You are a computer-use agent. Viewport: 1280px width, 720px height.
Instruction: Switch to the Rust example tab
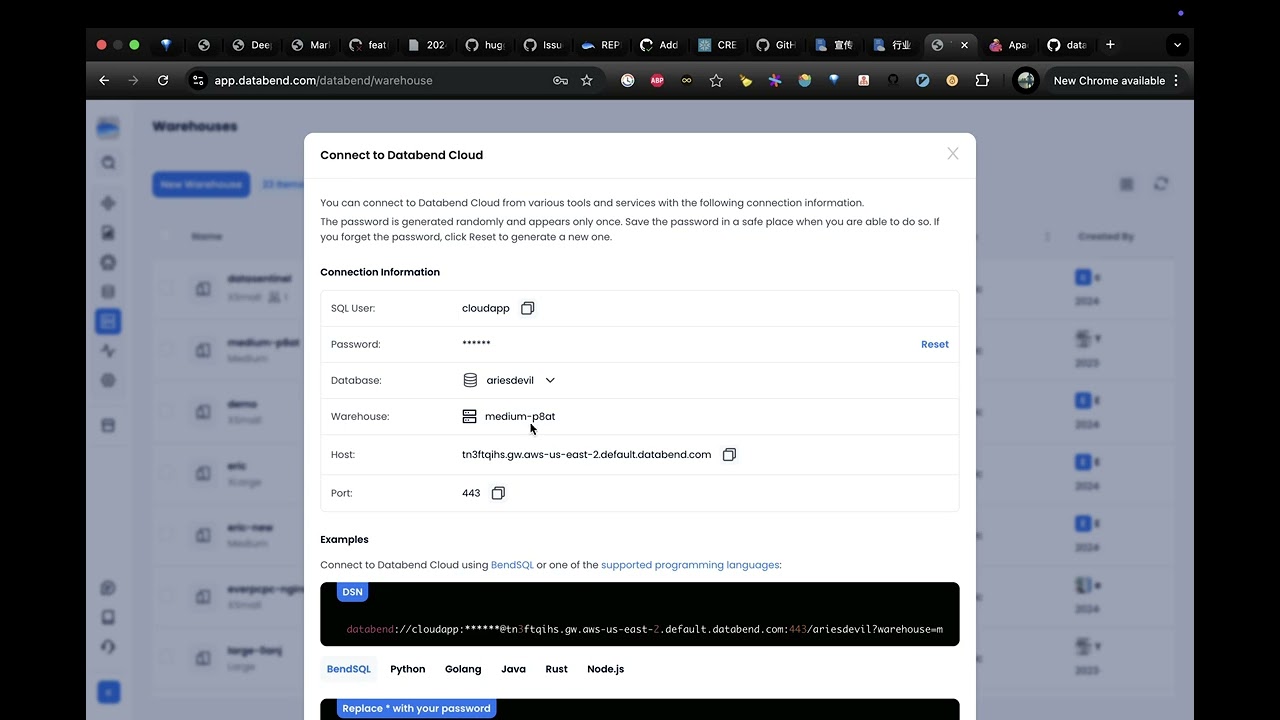[x=557, y=669]
